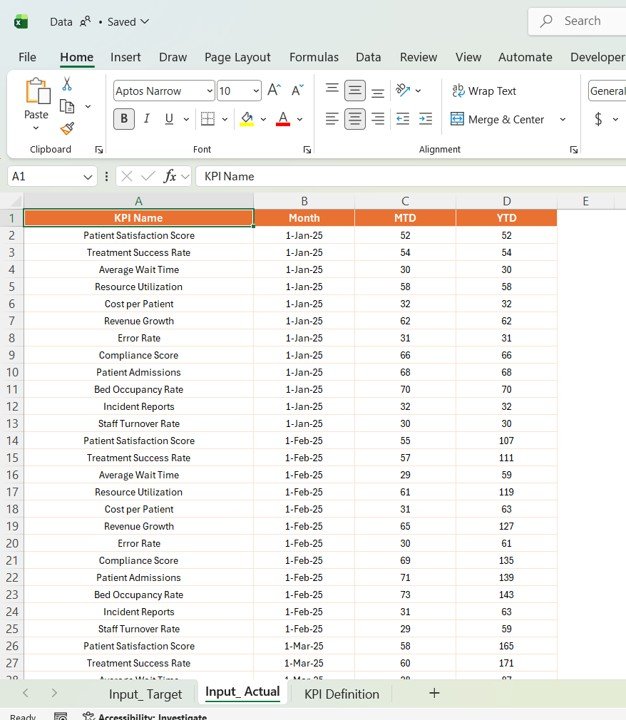Switch to the KPI Definition sheet tab

tap(341, 694)
